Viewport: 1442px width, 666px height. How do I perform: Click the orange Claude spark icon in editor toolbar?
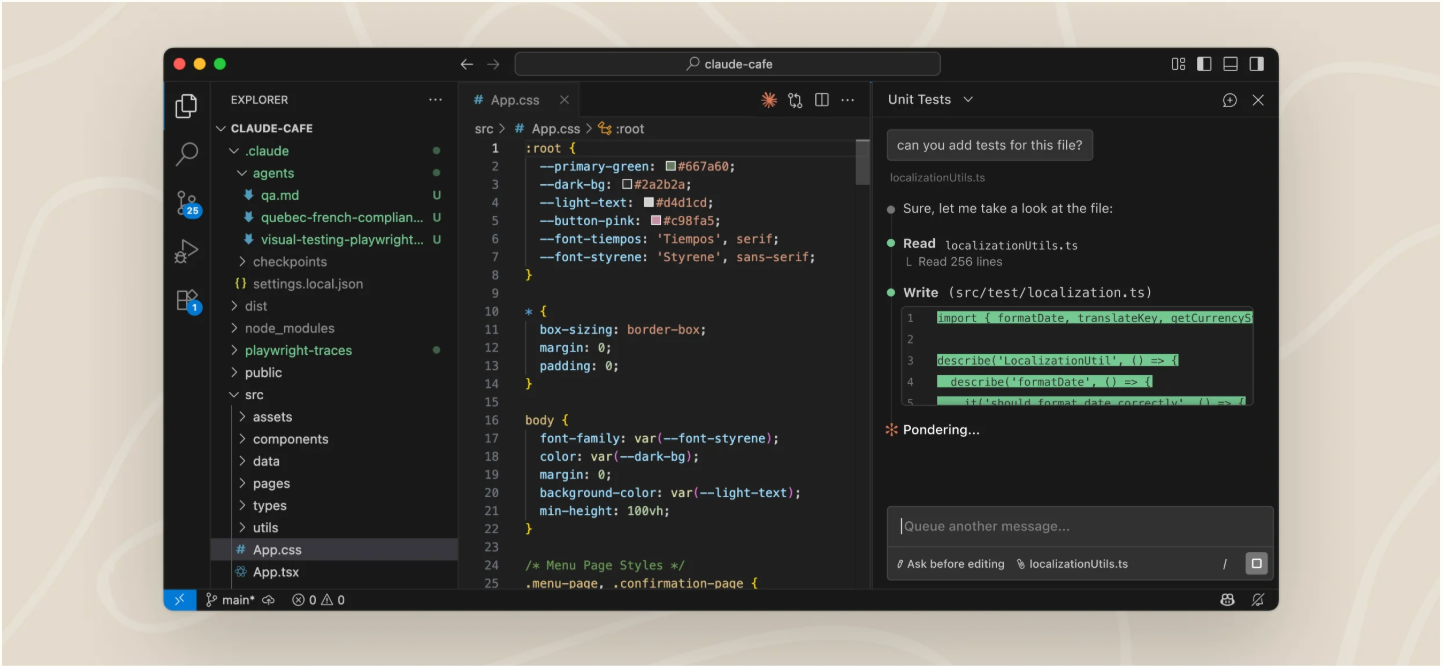(769, 100)
